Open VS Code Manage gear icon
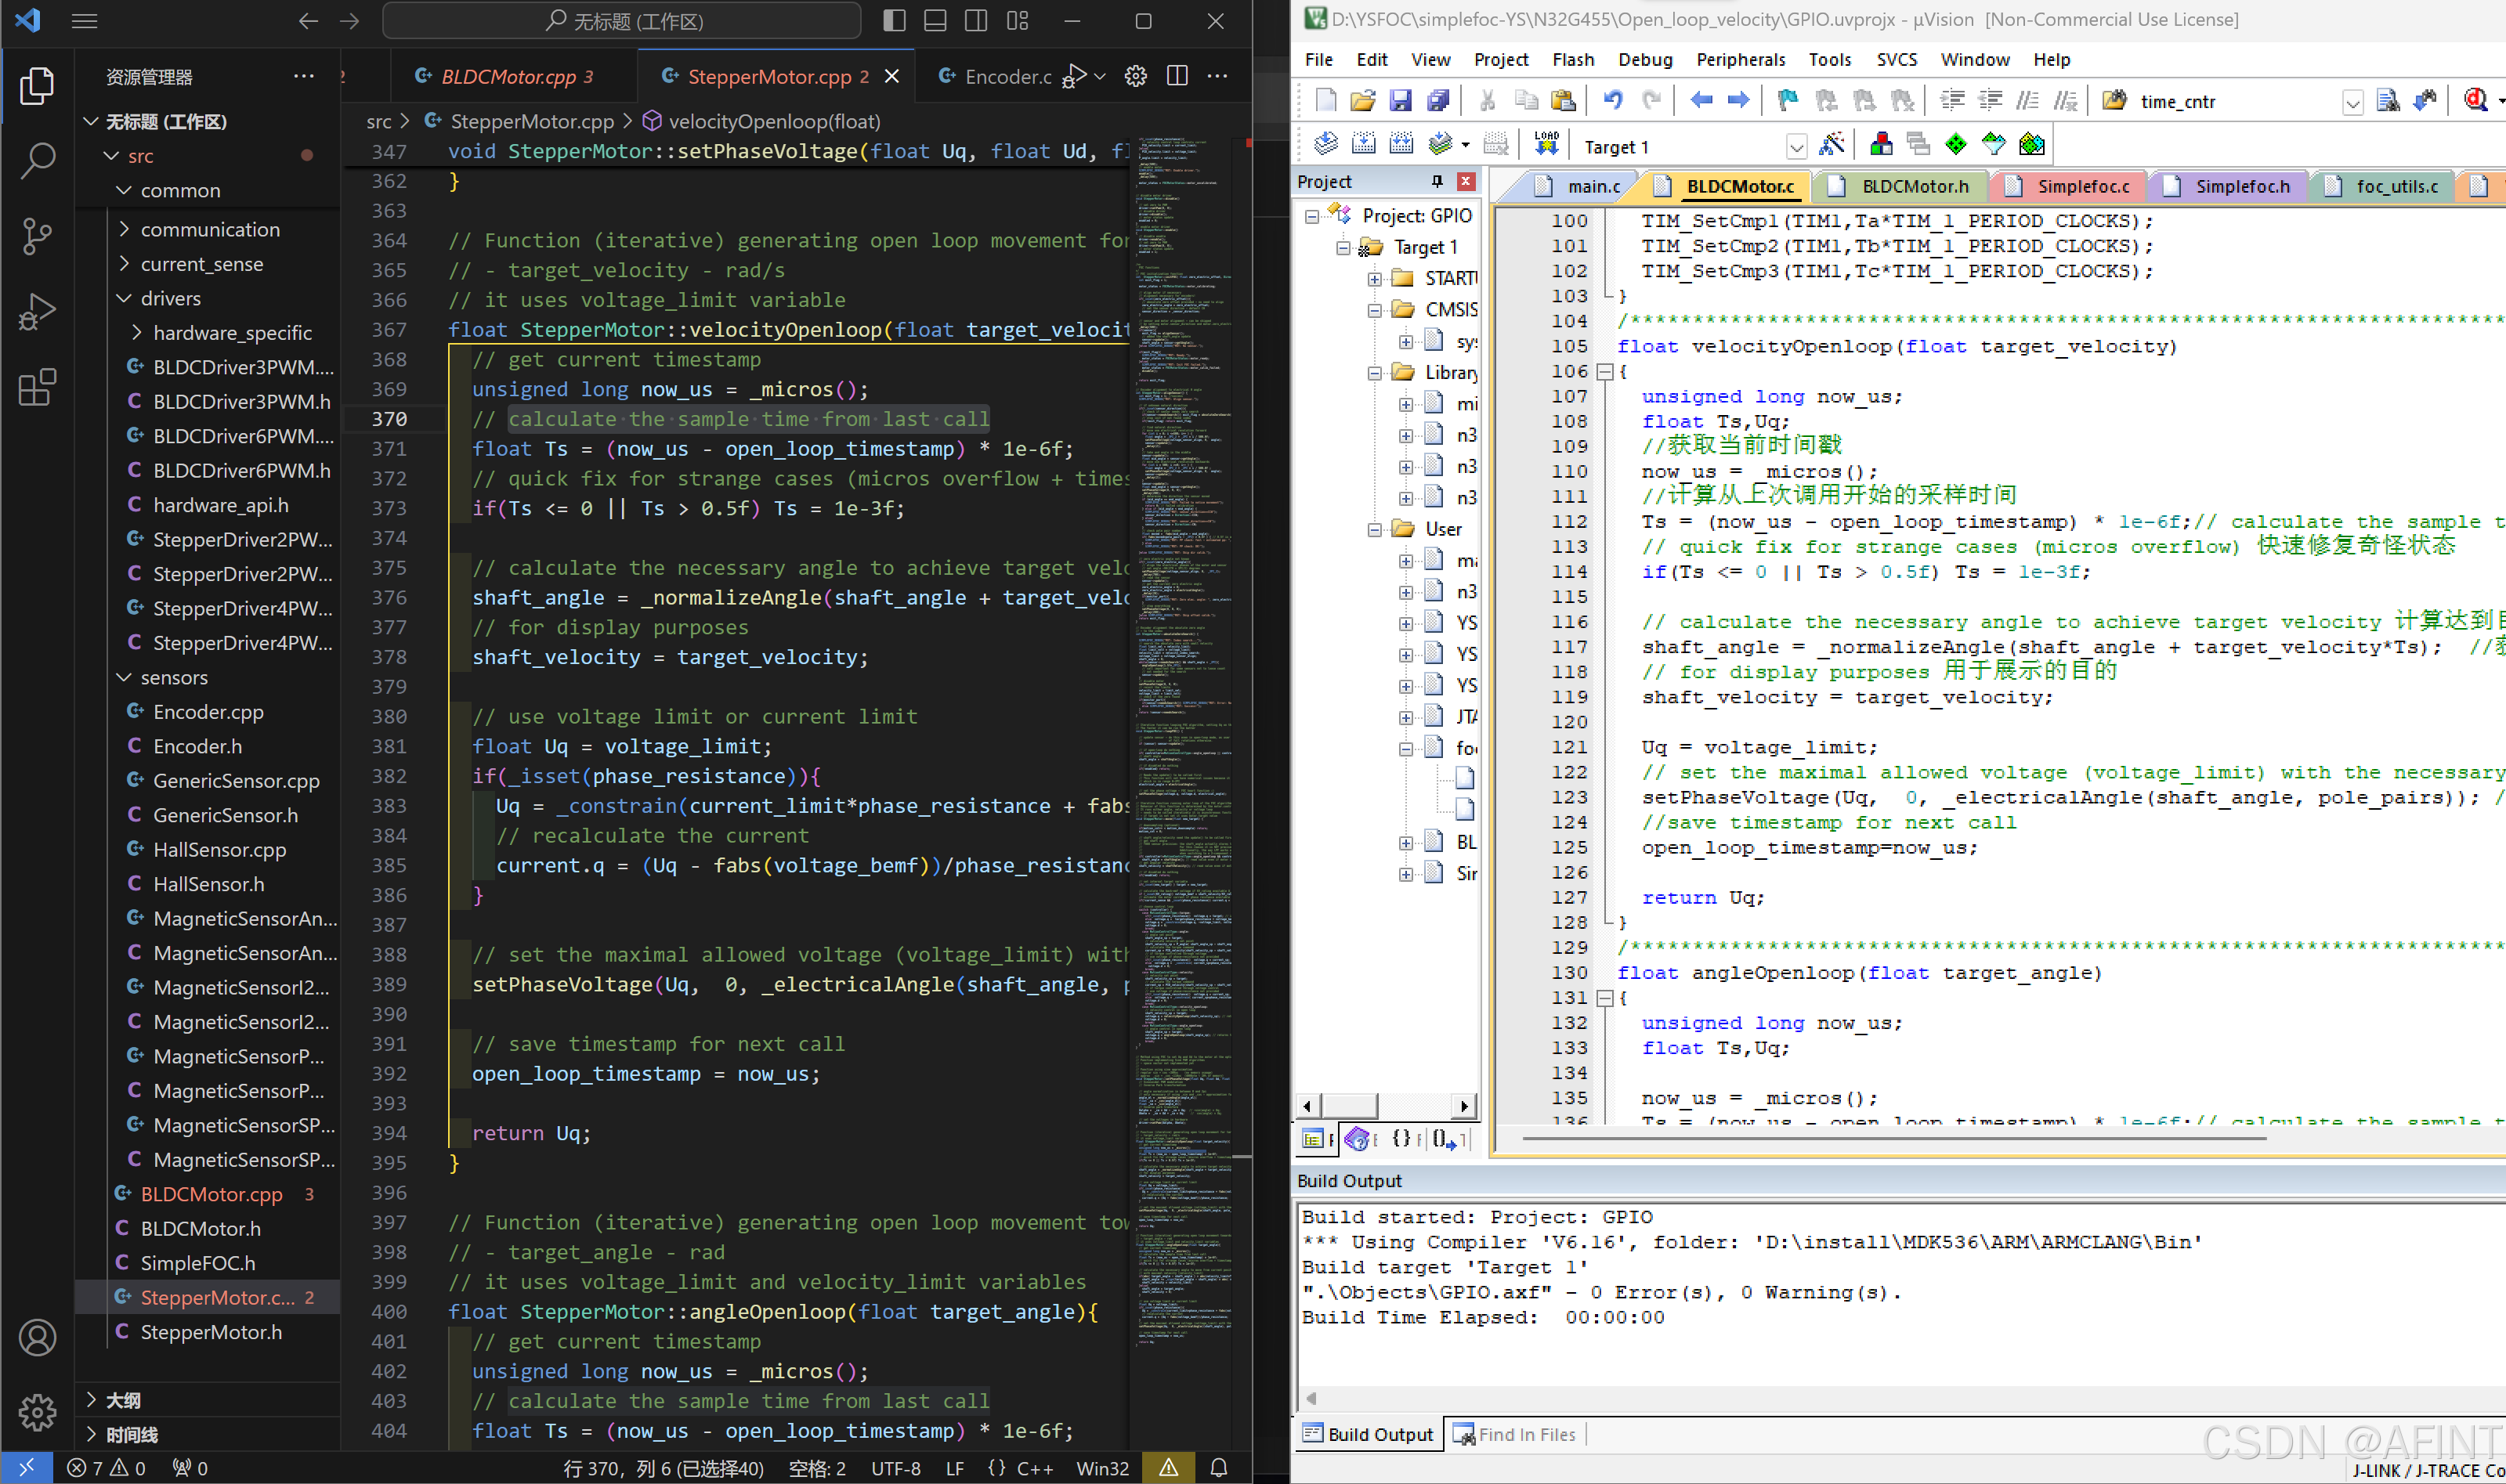This screenshot has width=2506, height=1484. click(x=37, y=1412)
